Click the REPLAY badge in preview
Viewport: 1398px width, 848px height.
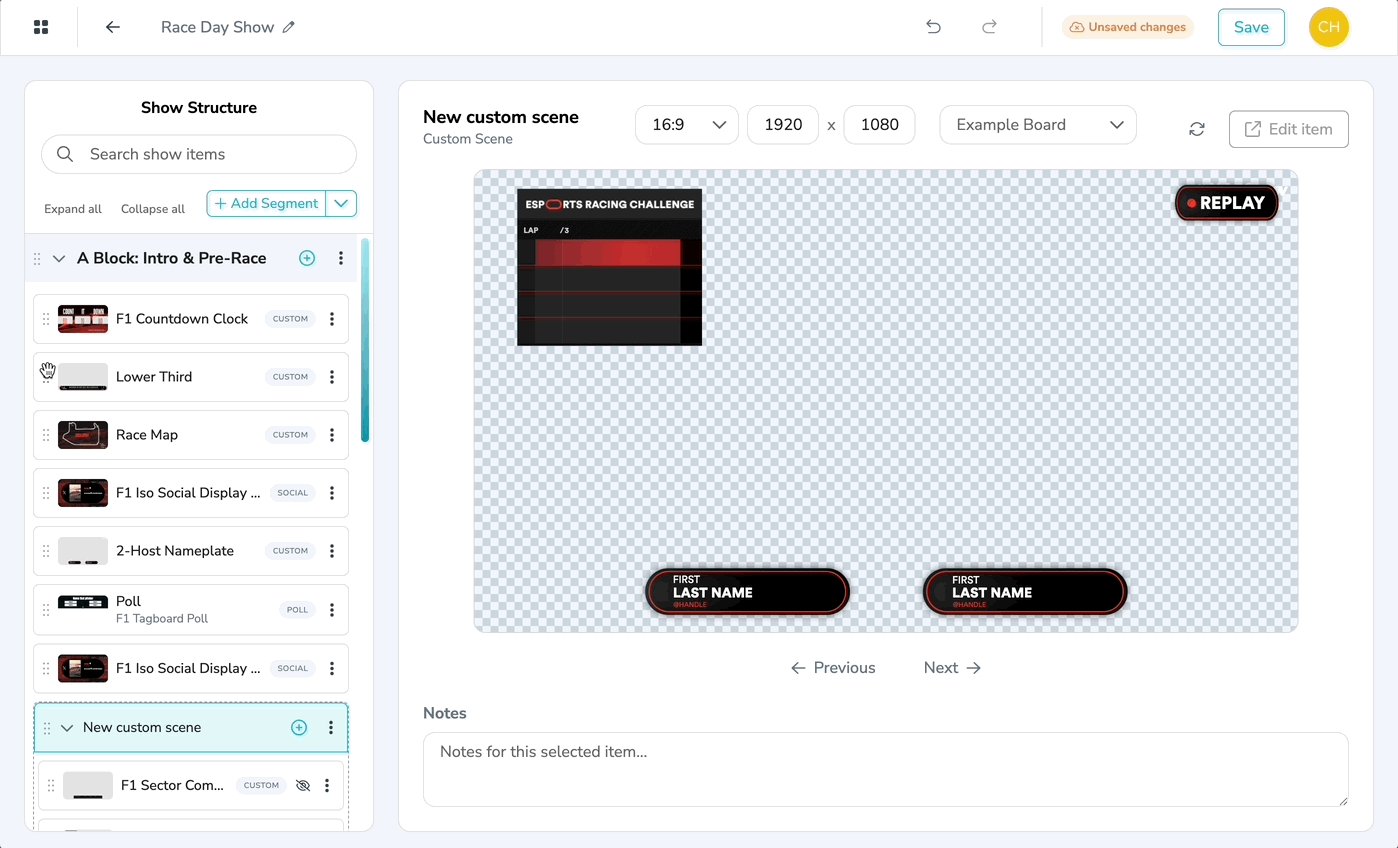click(1227, 203)
